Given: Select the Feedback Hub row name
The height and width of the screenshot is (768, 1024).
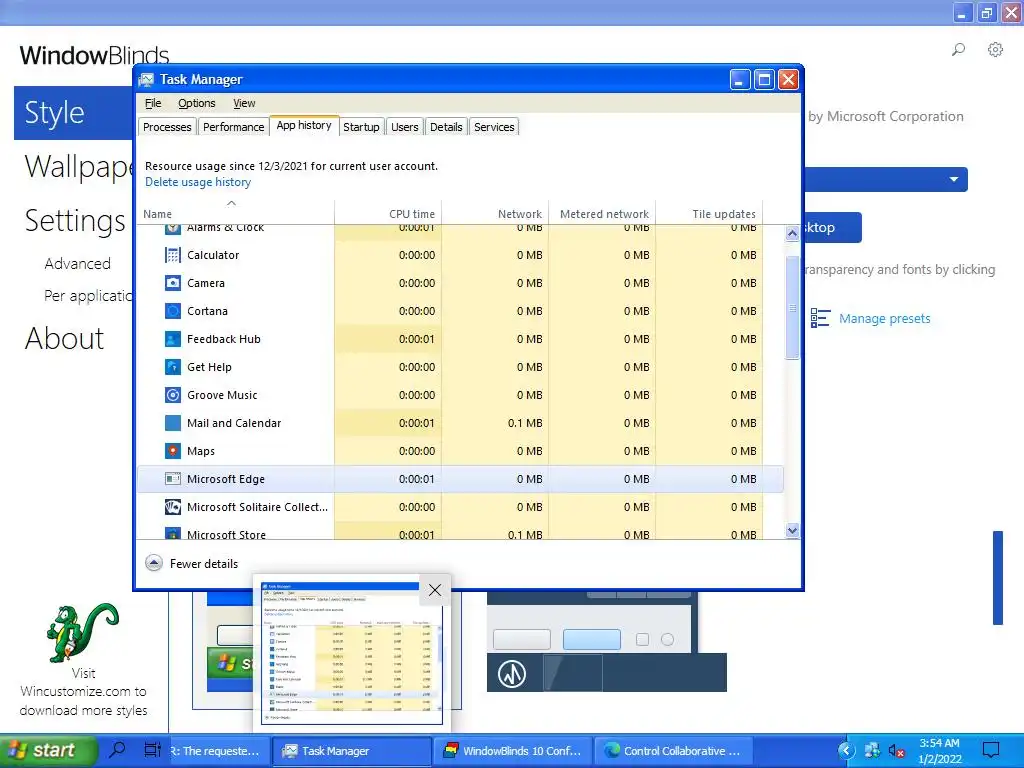Looking at the screenshot, I should coord(223,340).
